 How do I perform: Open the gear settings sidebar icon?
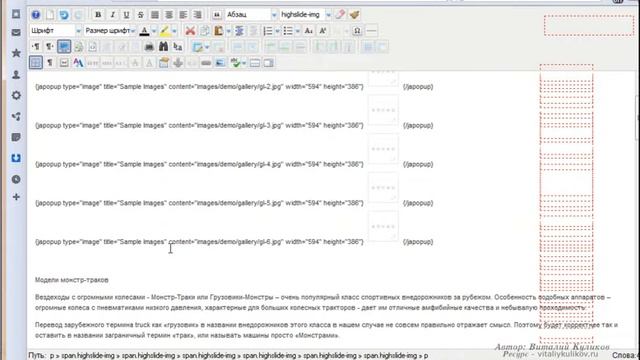[x=16, y=96]
